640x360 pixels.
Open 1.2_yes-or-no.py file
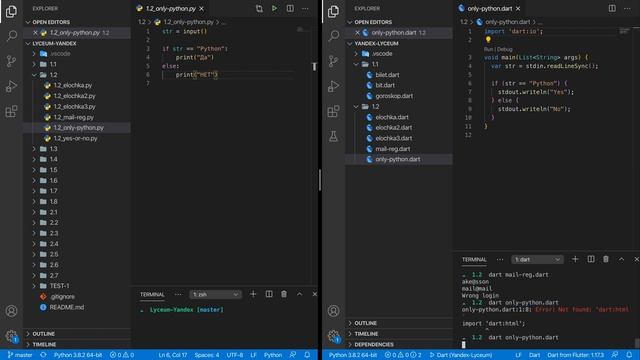pos(76,138)
